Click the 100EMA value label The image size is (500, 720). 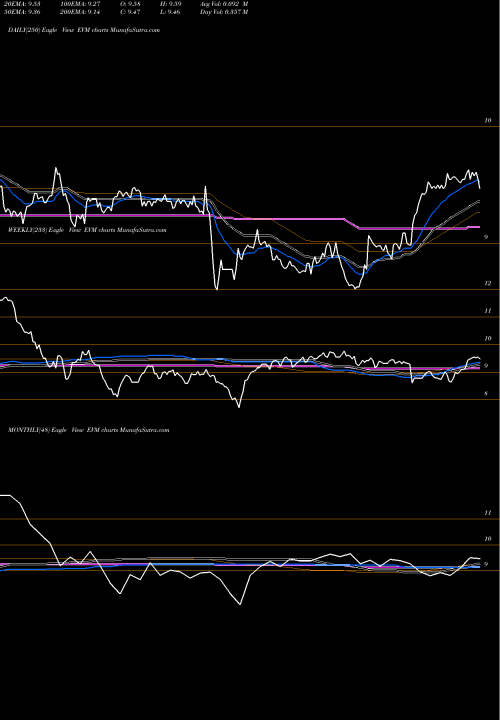click(x=80, y=4)
